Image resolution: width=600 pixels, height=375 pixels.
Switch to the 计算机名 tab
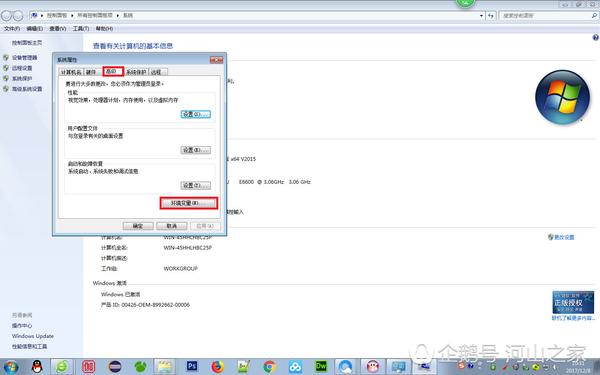tap(71, 72)
